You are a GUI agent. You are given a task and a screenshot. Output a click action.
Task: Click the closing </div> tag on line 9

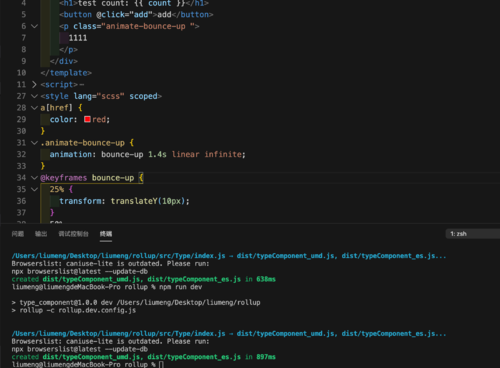(64, 61)
